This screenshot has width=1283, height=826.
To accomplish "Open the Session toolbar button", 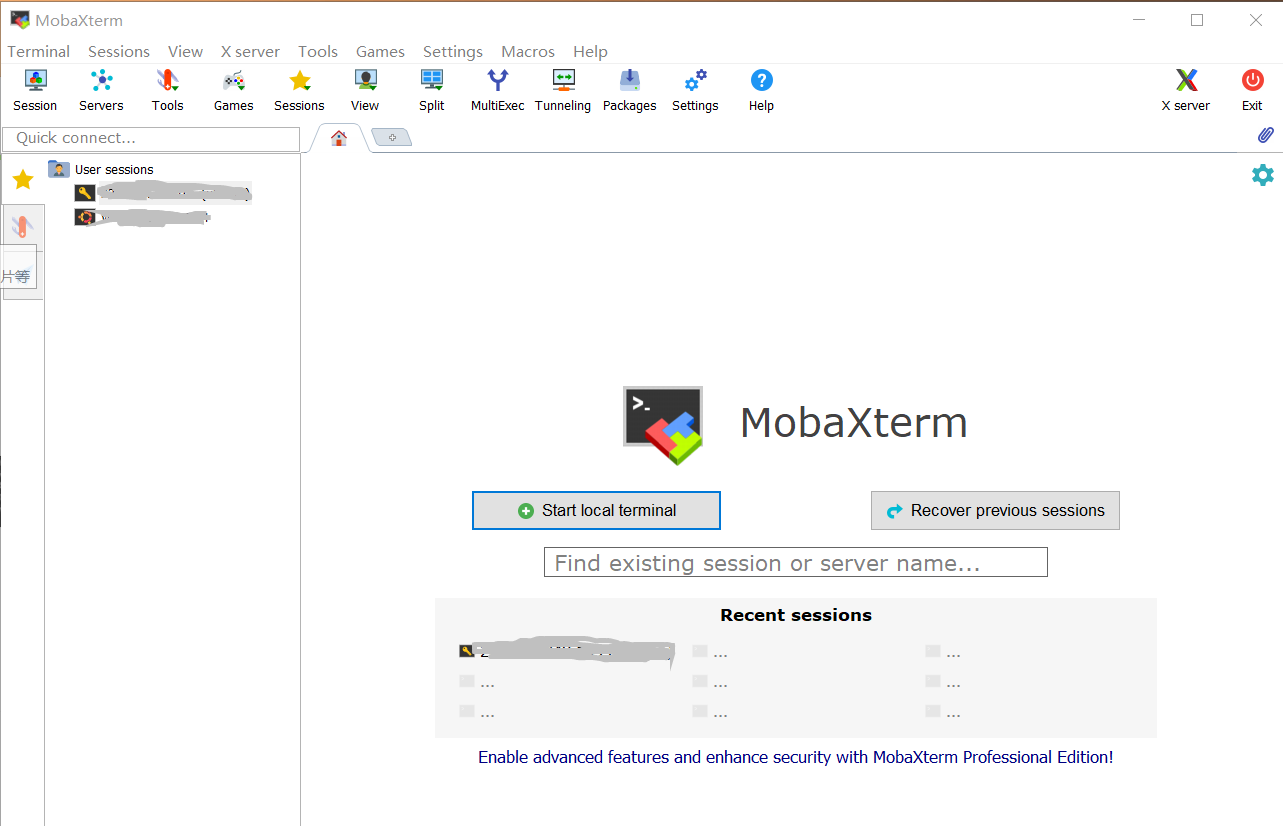I will (x=35, y=90).
